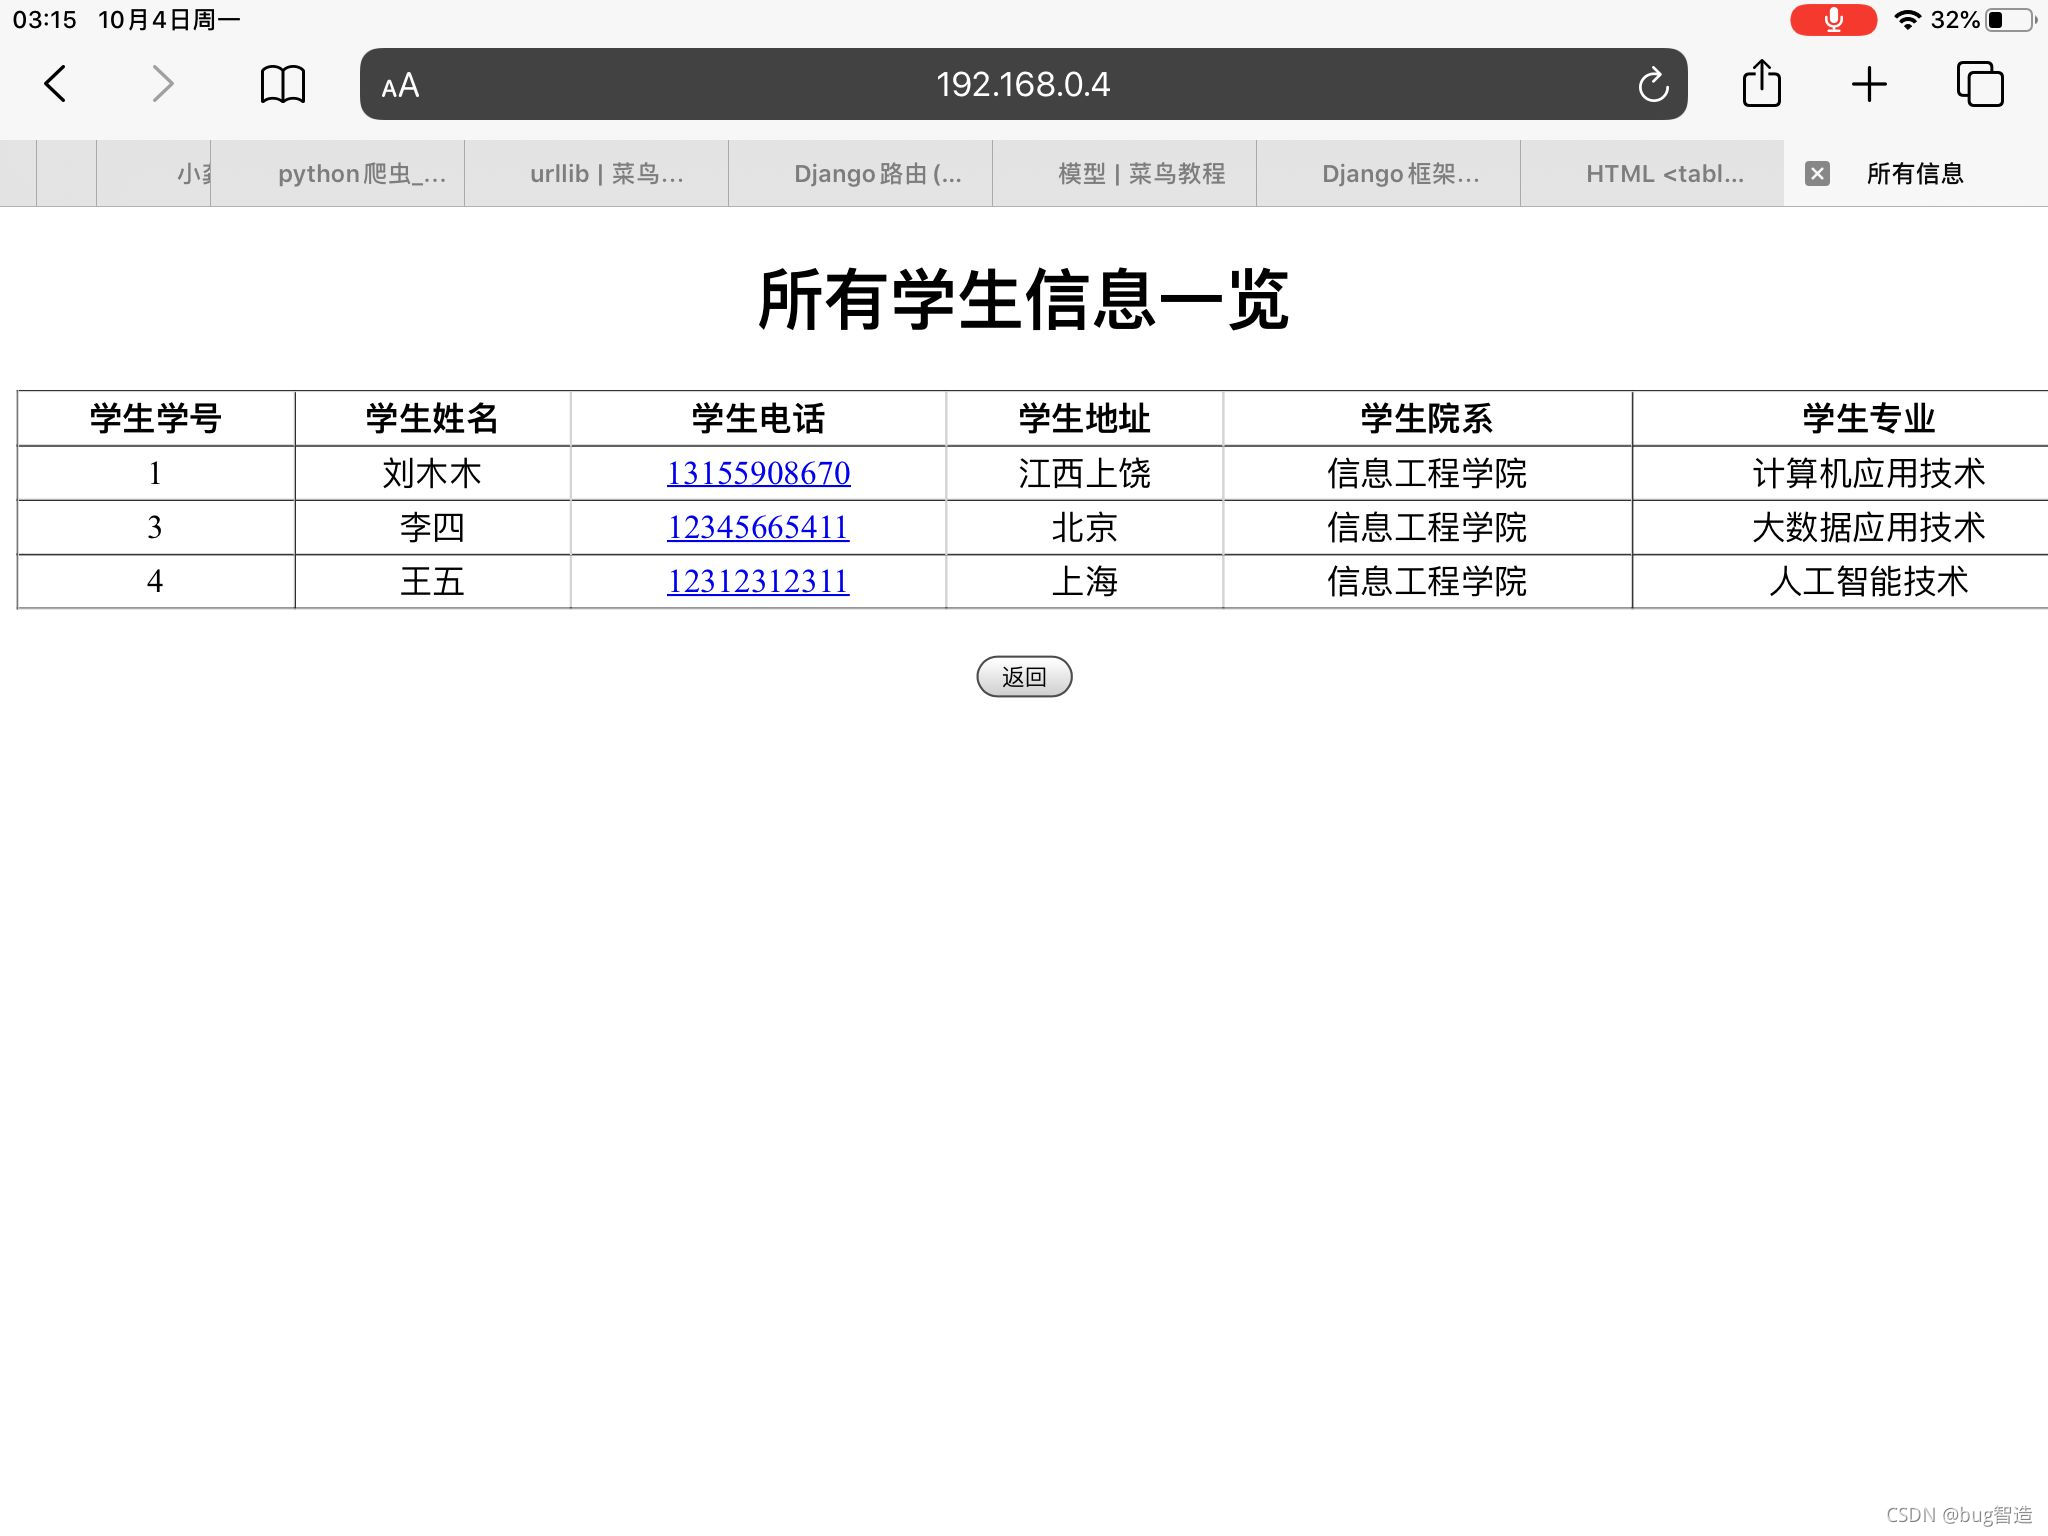
Task: Click phone link 12312312311
Action: [758, 581]
